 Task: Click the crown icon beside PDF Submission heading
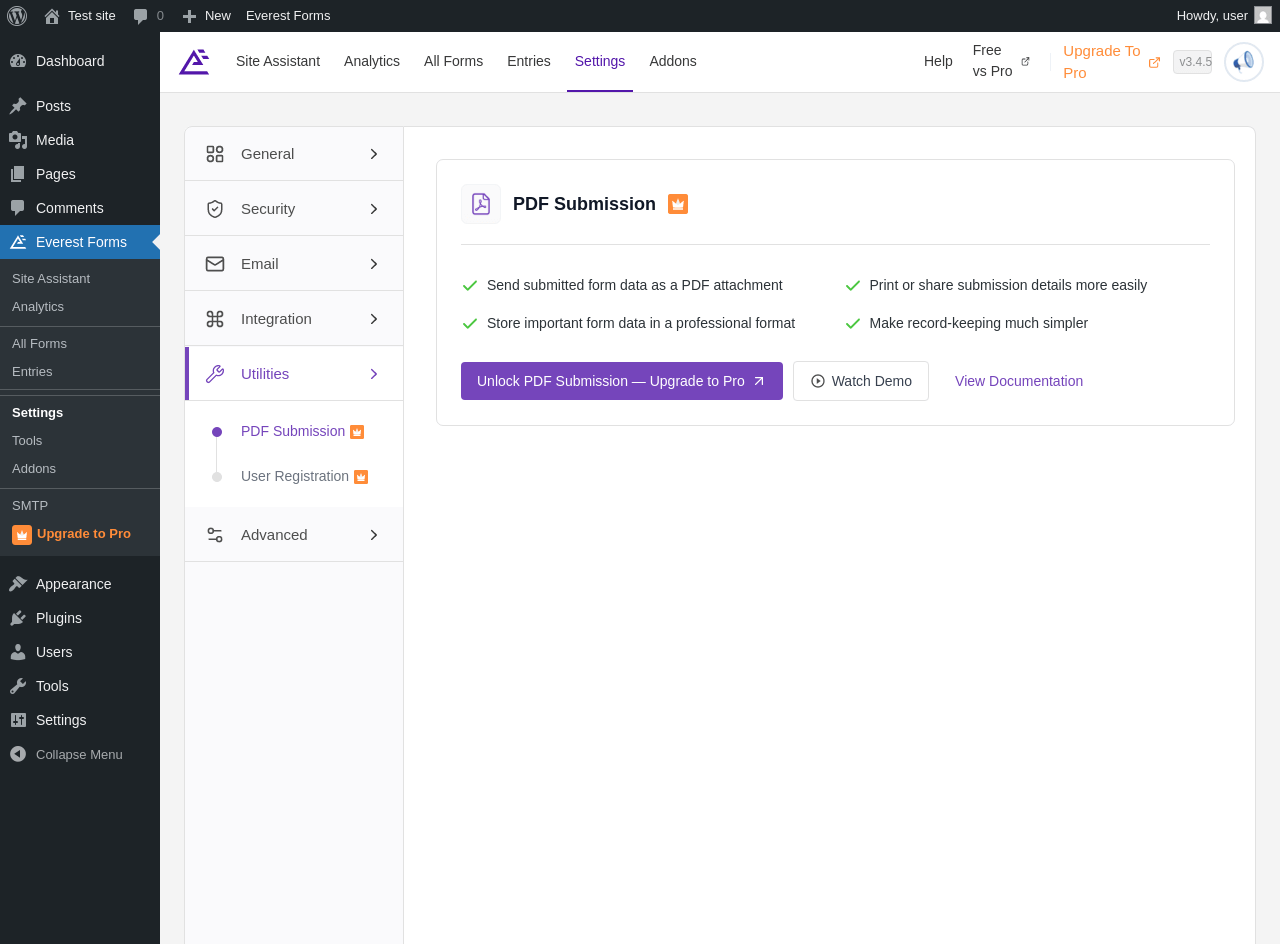(678, 204)
